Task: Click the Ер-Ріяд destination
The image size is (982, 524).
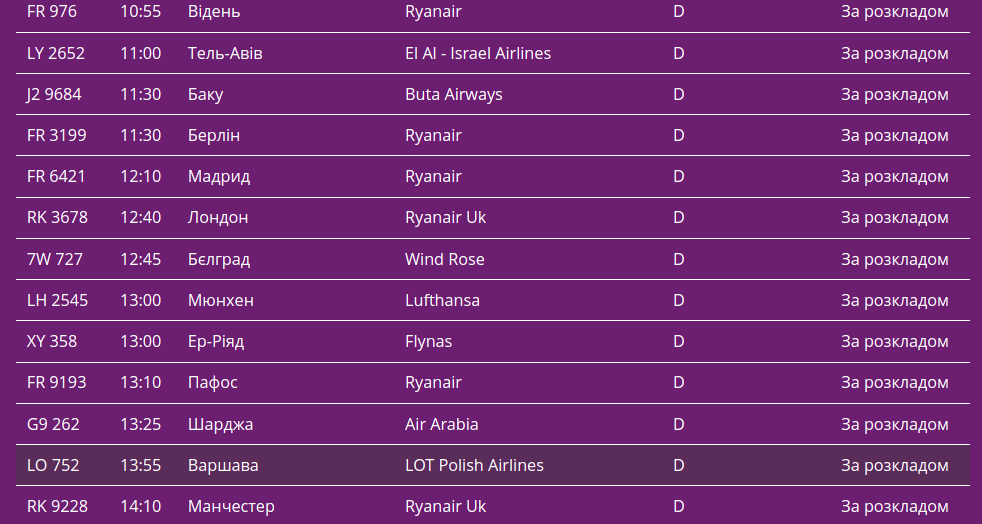Action: (x=215, y=341)
